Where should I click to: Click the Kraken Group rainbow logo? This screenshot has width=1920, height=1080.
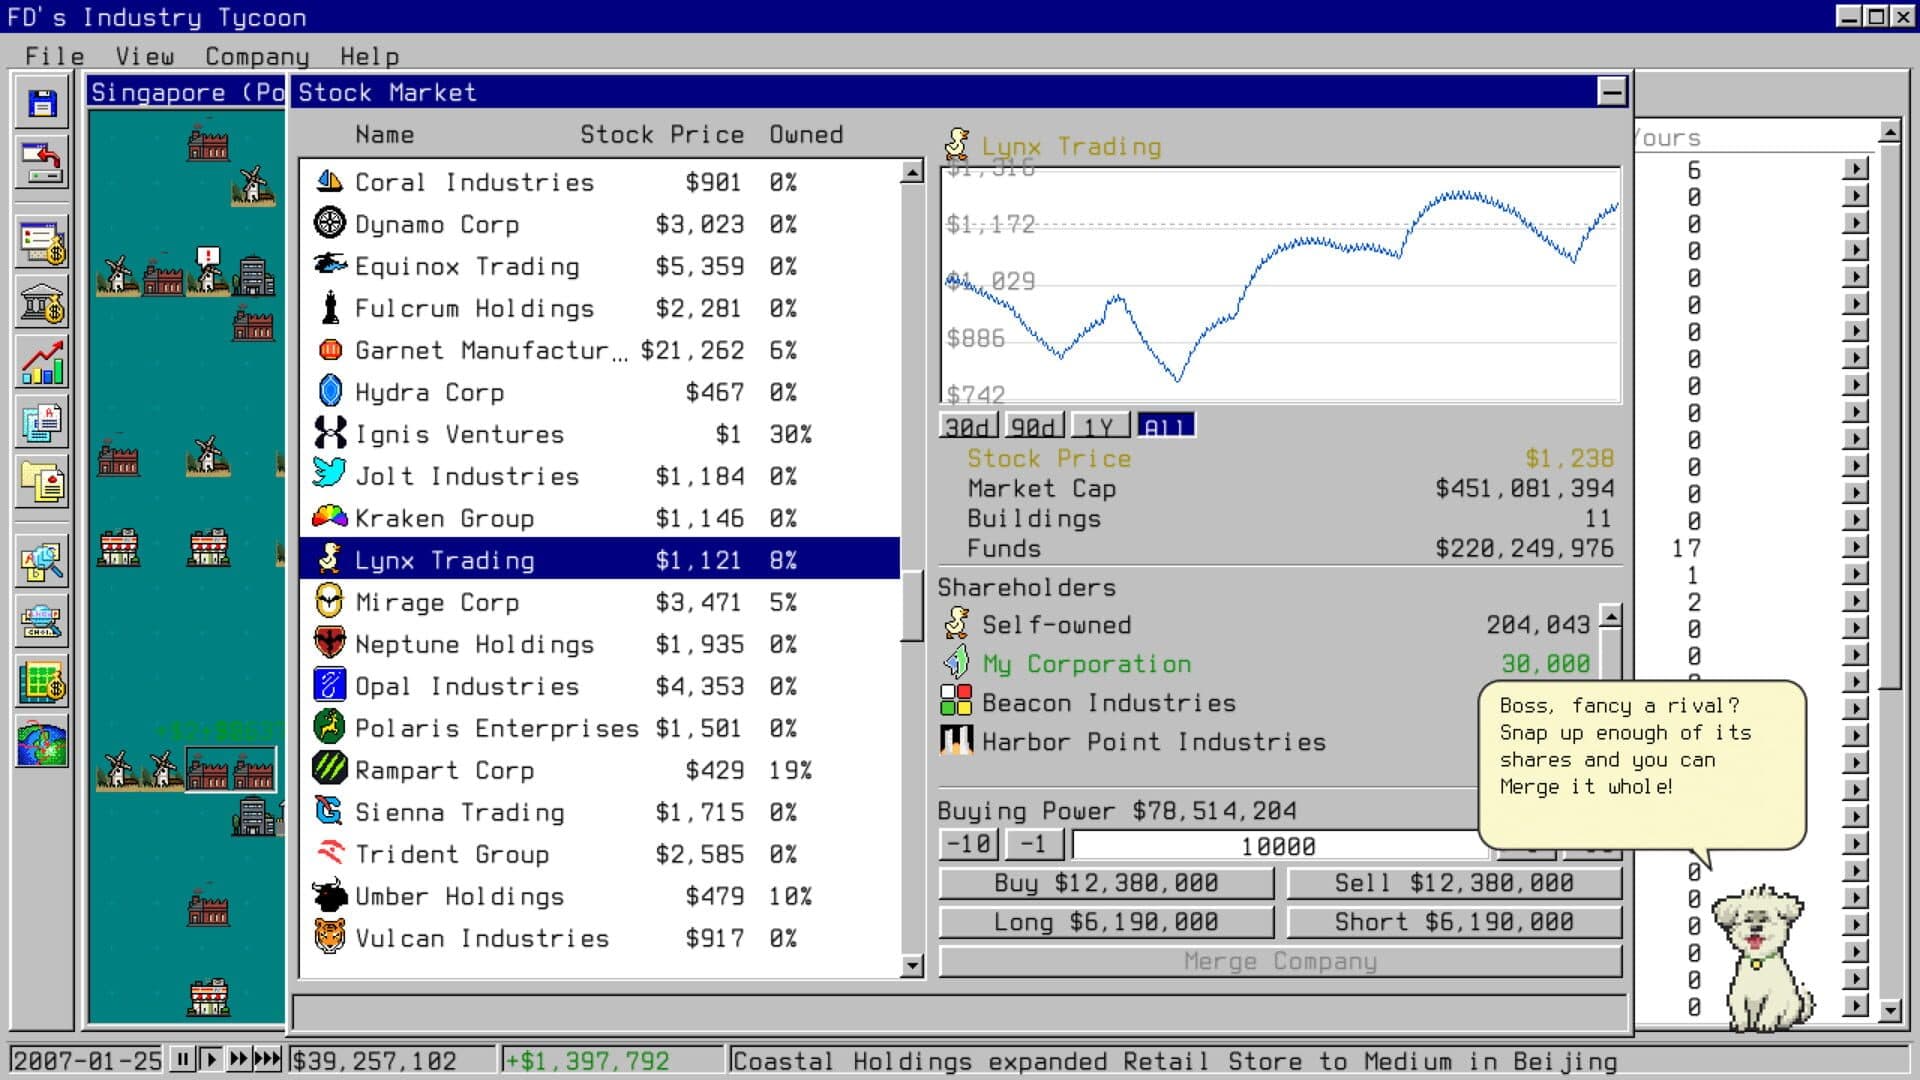[x=329, y=517]
